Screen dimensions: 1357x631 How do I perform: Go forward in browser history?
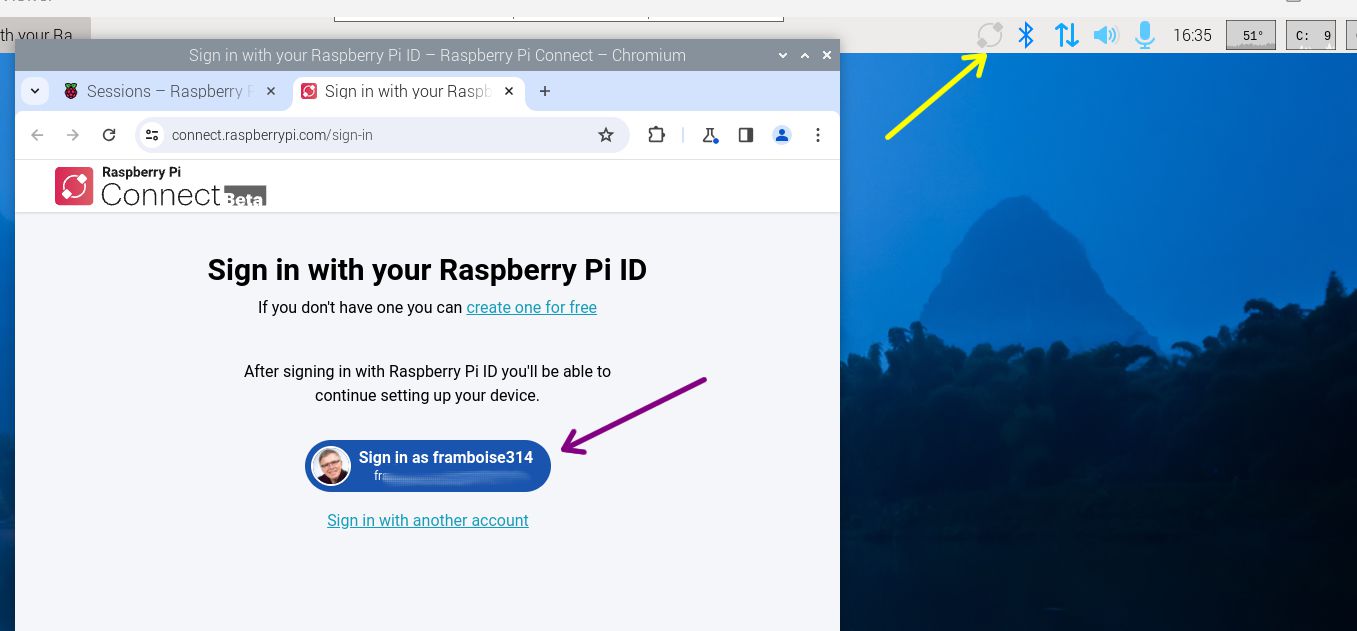[73, 135]
